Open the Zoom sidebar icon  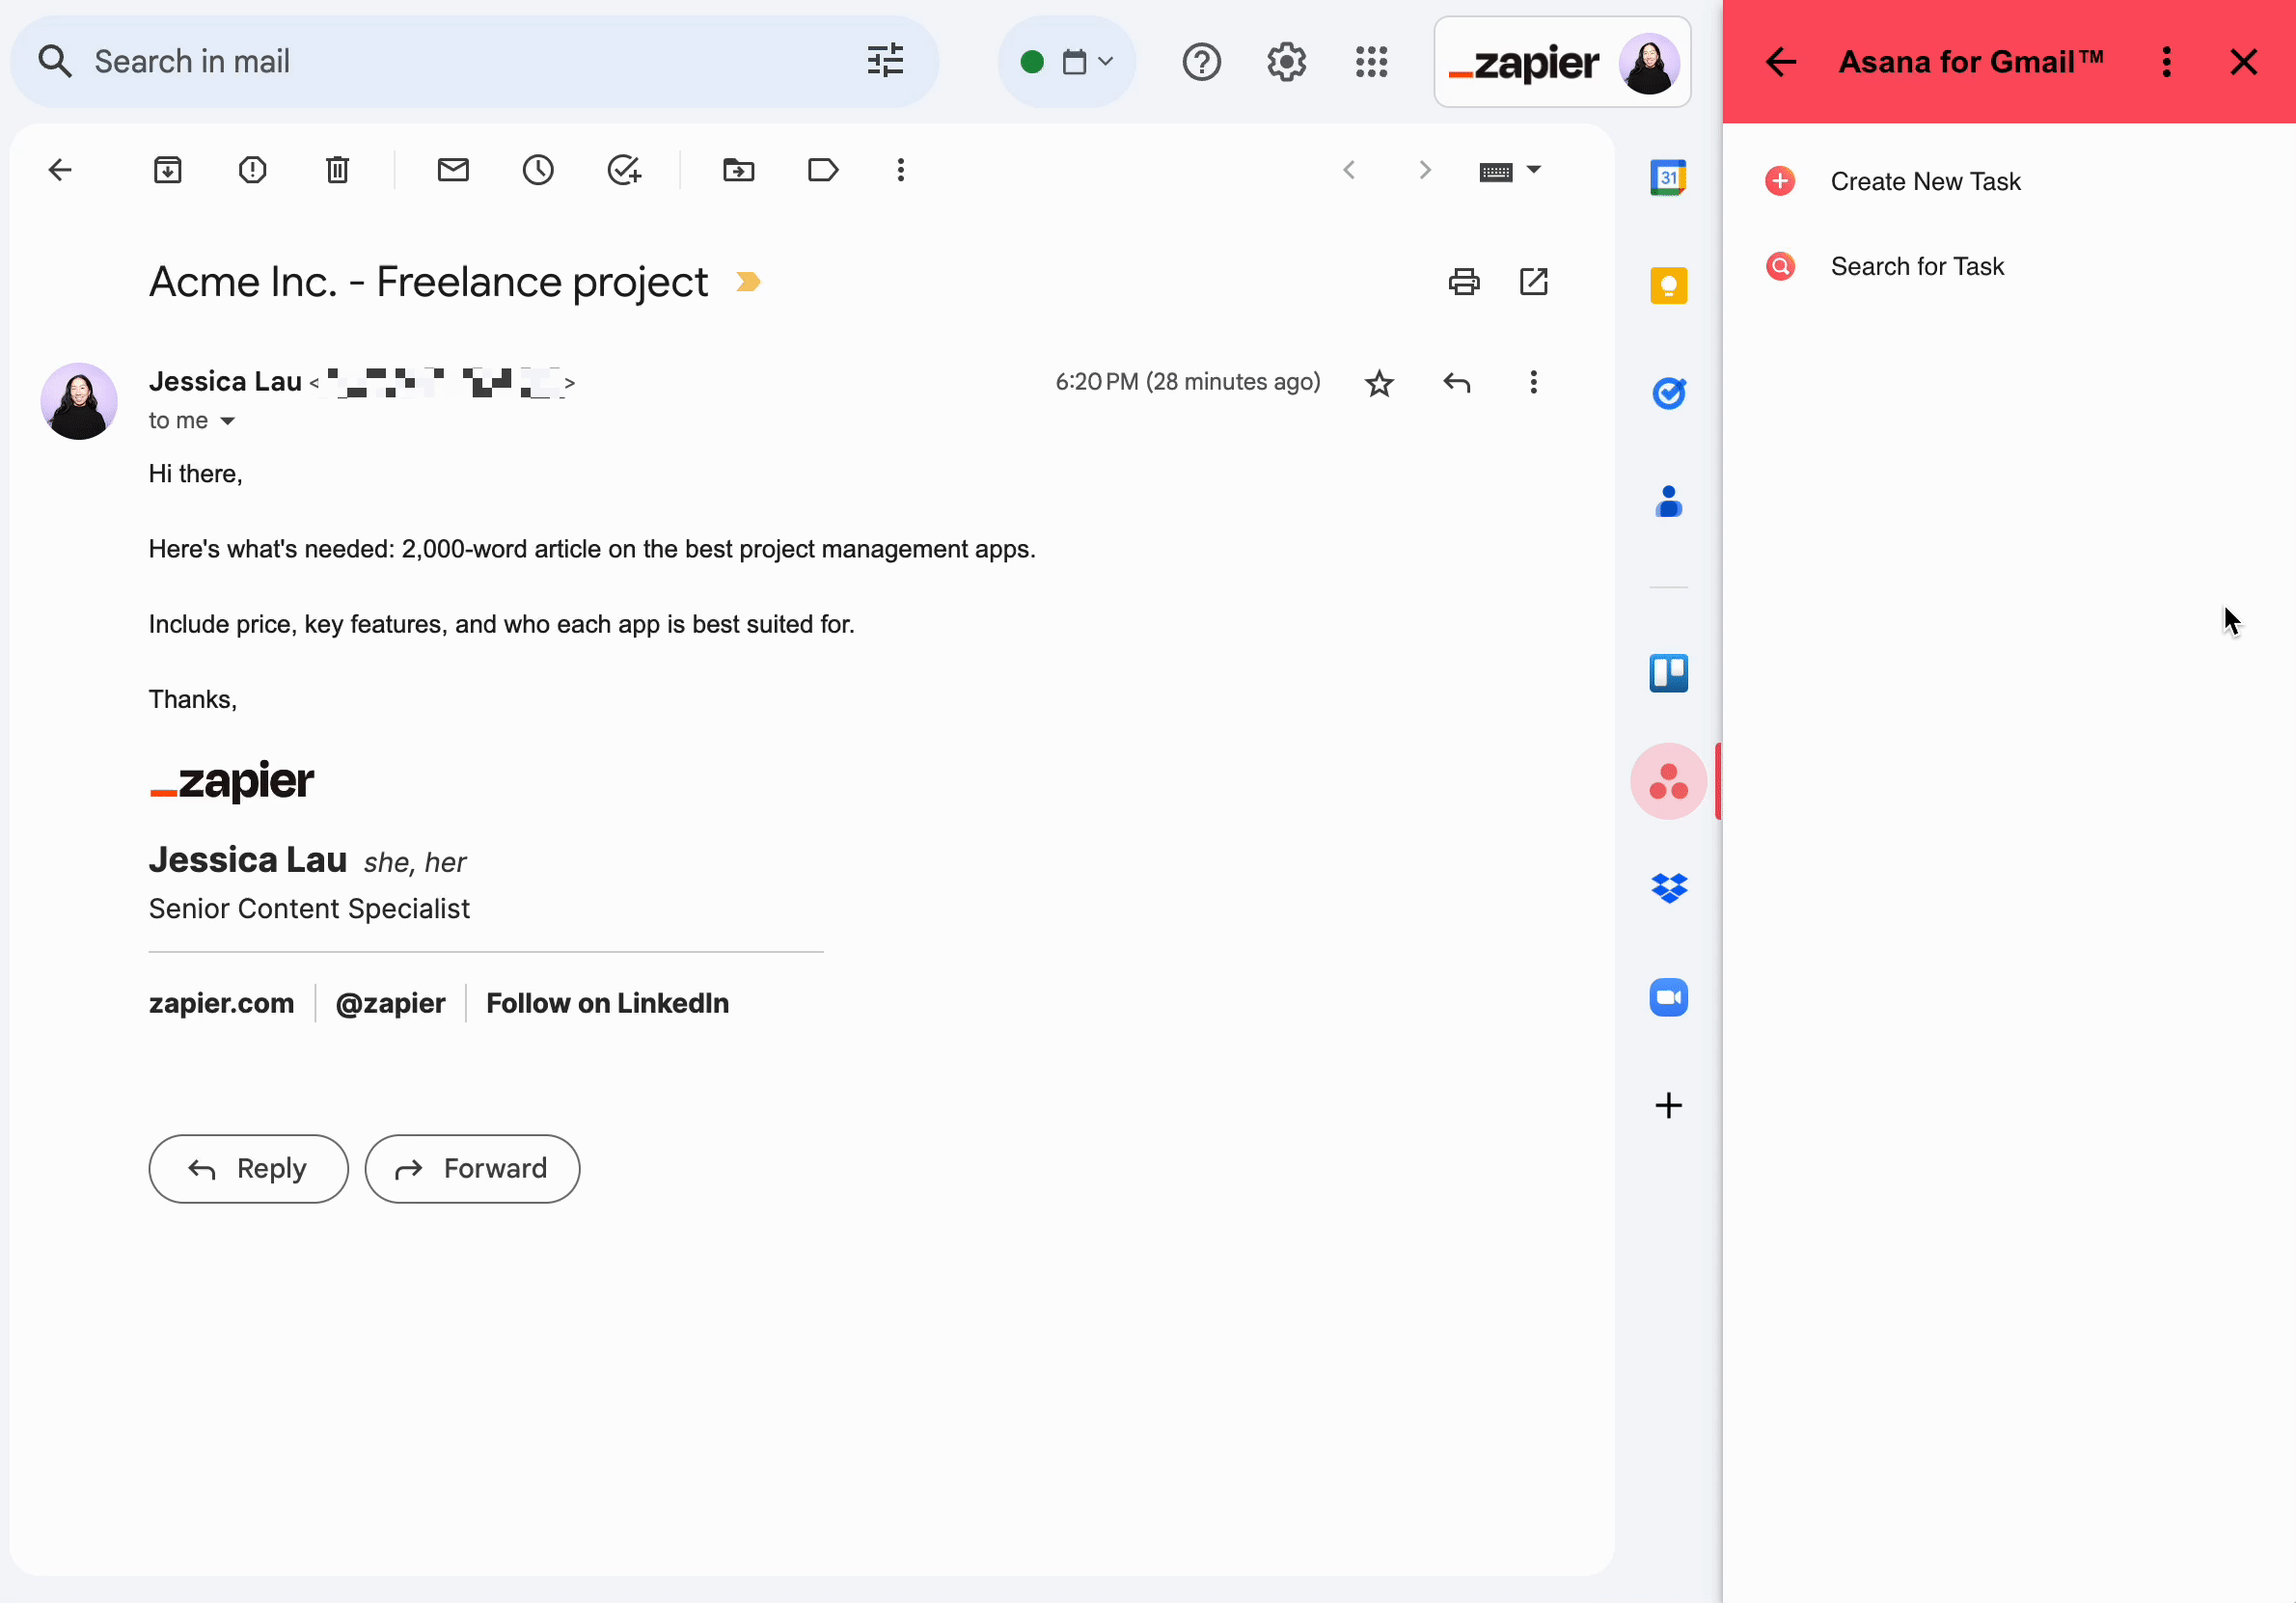pyautogui.click(x=1668, y=996)
